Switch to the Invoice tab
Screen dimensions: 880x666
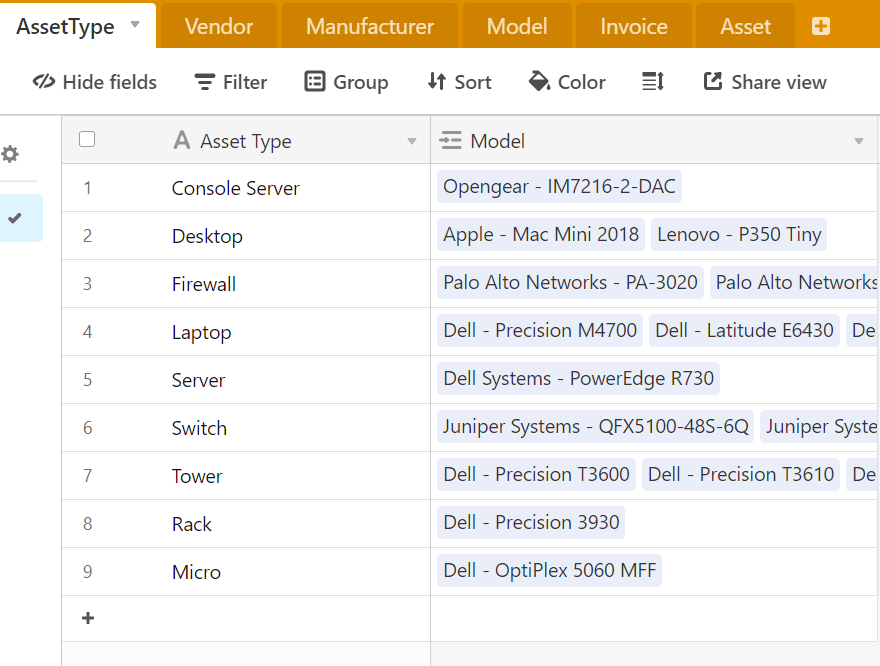pyautogui.click(x=634, y=26)
